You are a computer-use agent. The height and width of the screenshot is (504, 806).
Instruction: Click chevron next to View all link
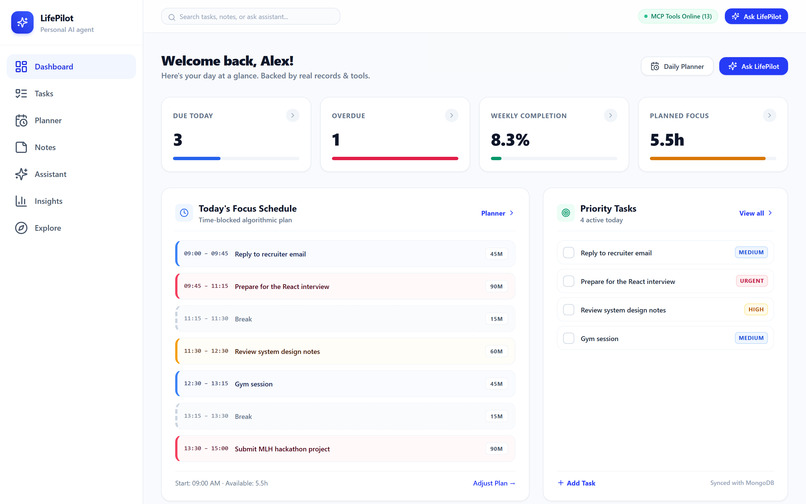click(770, 213)
